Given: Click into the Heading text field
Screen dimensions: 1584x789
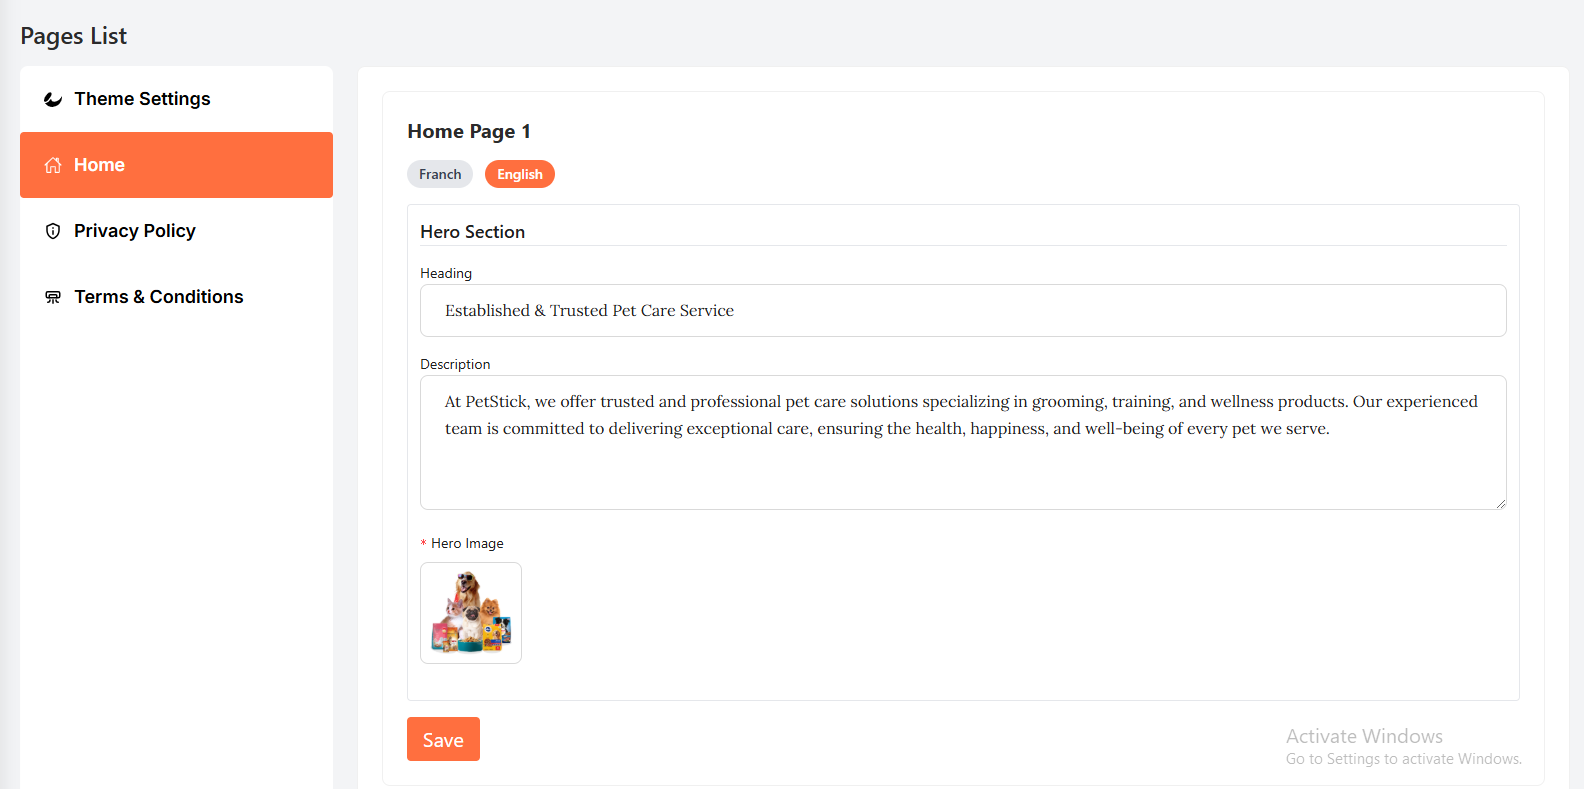Looking at the screenshot, I should pyautogui.click(x=962, y=311).
